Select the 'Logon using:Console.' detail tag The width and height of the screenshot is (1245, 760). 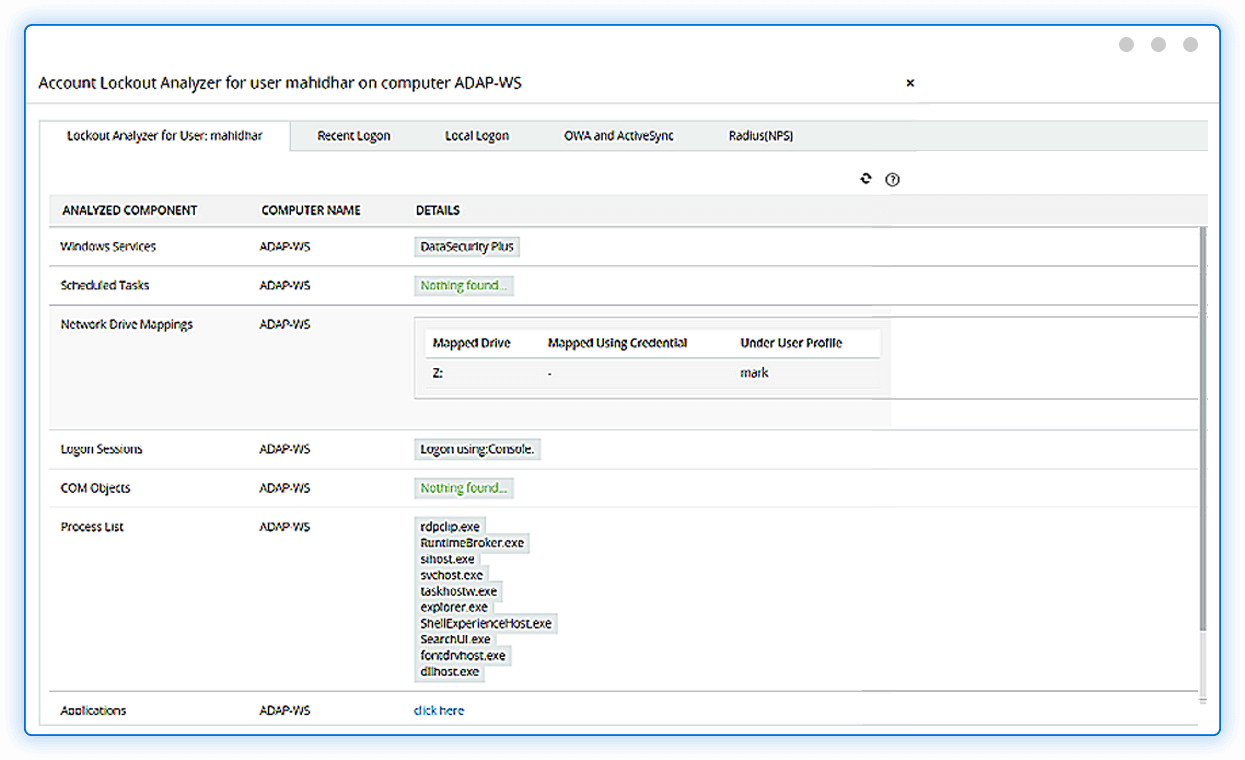[477, 450]
